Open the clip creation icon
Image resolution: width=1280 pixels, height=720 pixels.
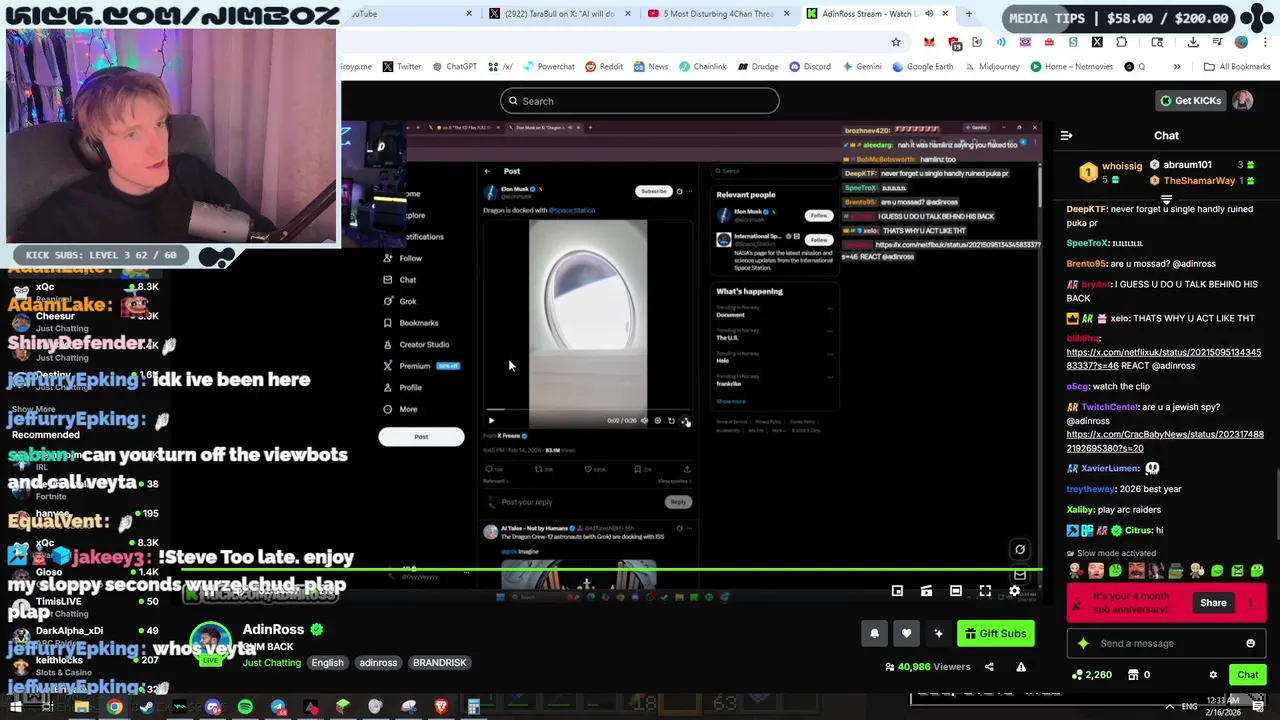926,591
